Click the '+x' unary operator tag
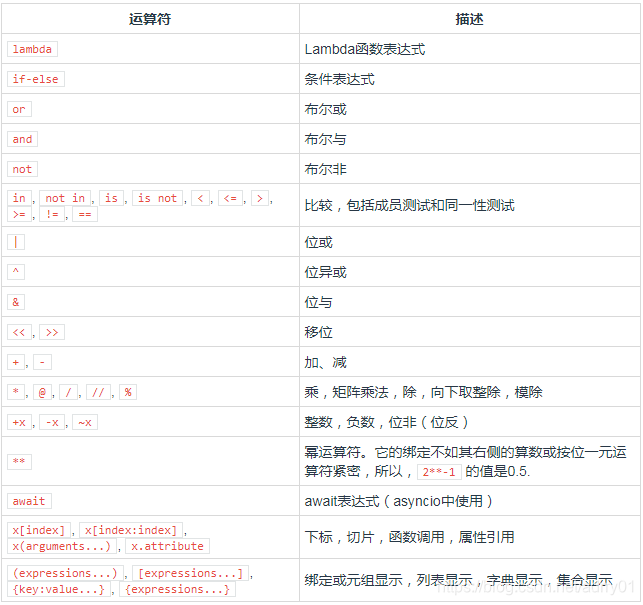 (x=19, y=422)
